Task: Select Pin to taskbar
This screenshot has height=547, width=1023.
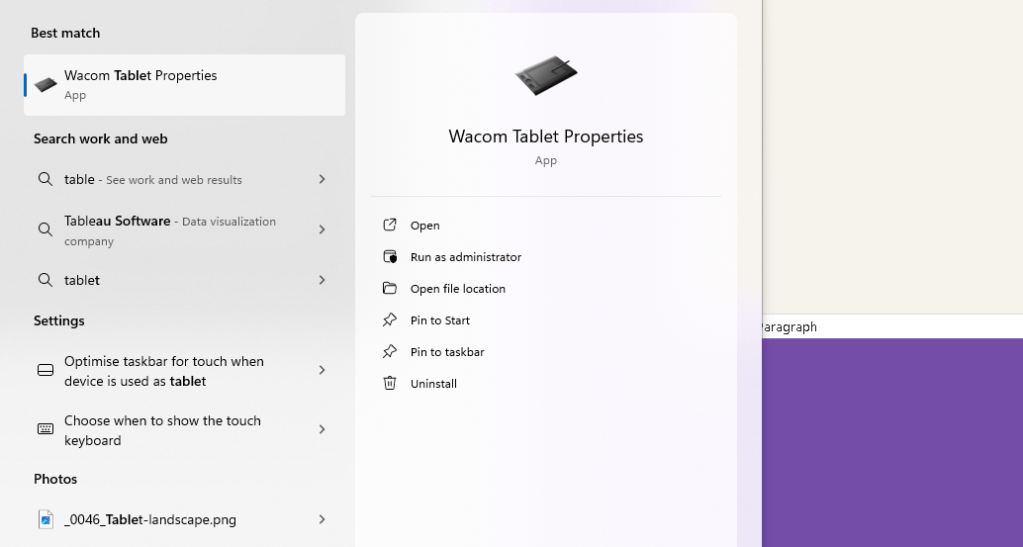Action: [447, 352]
